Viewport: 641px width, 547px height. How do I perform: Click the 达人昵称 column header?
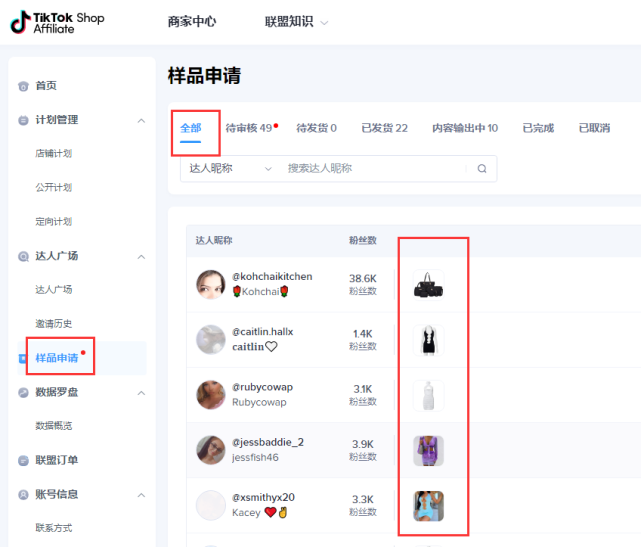coord(214,240)
